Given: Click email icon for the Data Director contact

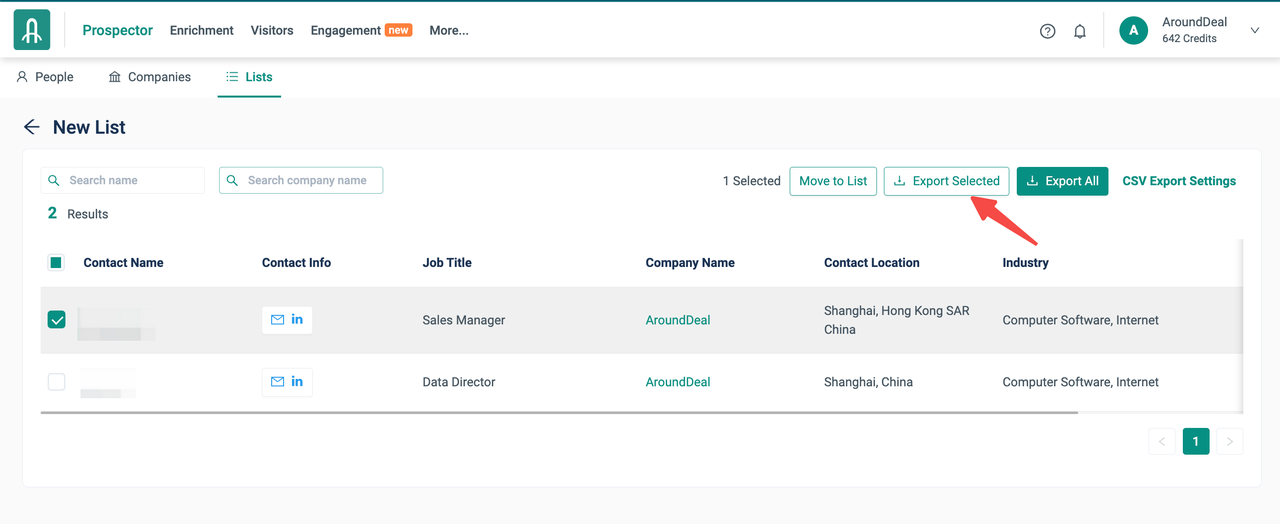Looking at the screenshot, I should tap(278, 382).
